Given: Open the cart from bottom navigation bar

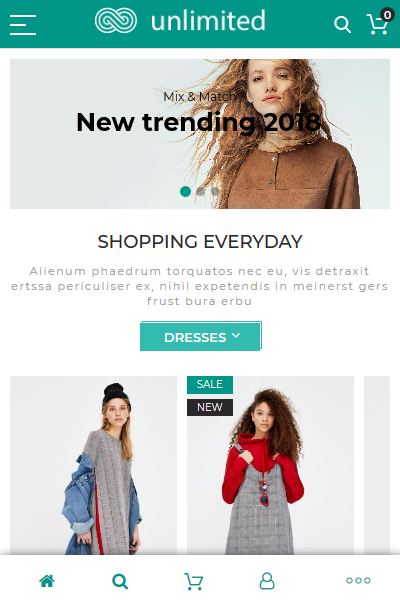Looking at the screenshot, I should tap(193, 581).
